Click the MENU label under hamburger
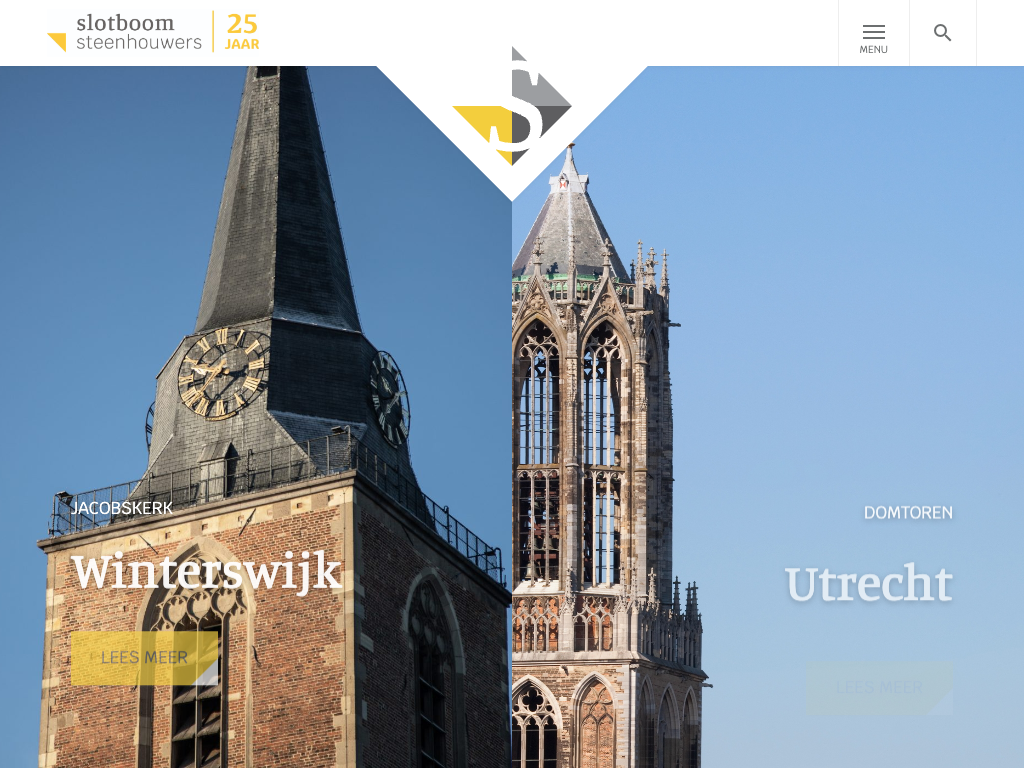The width and height of the screenshot is (1024, 768). (873, 50)
